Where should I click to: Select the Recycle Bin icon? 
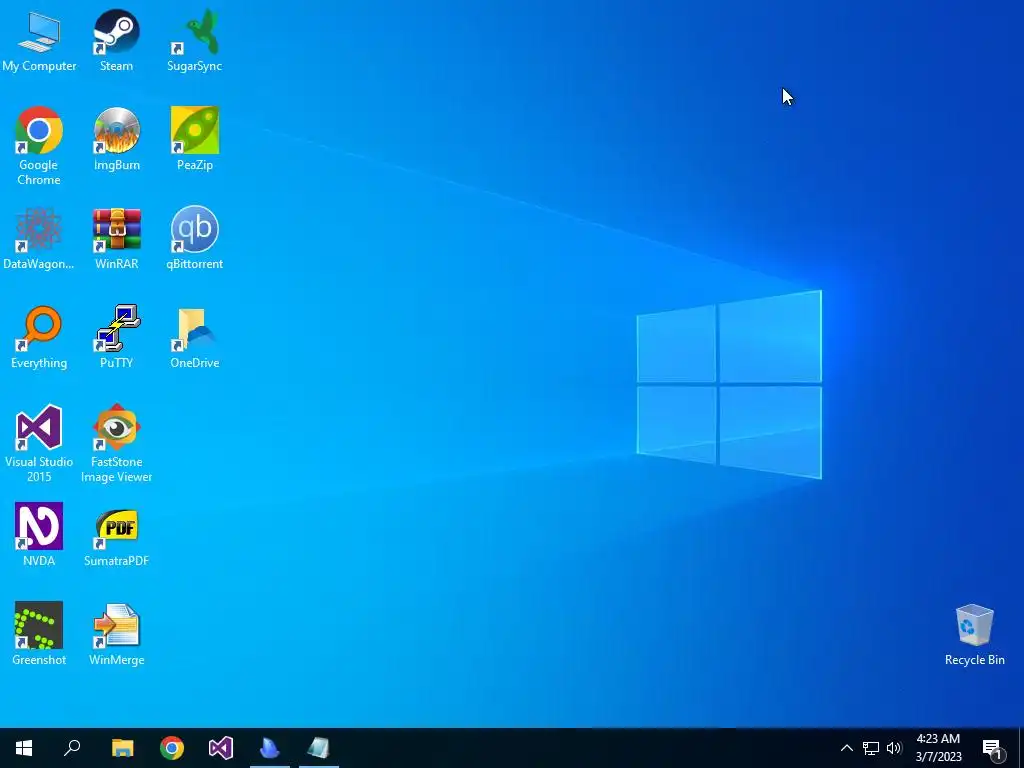(974, 635)
